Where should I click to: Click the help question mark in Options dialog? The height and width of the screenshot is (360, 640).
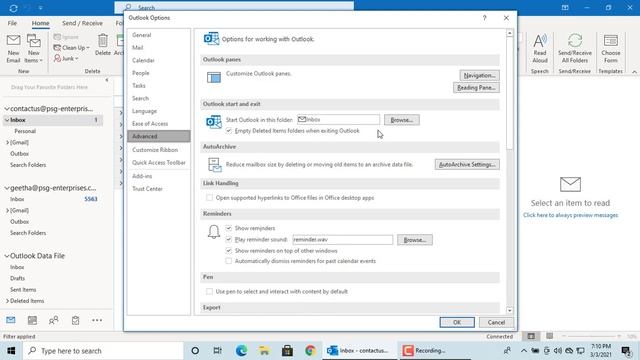(484, 18)
